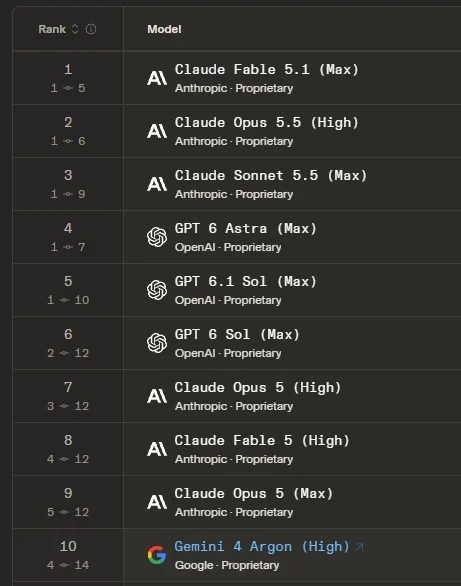Select the Claude Fable 5.1 (Max) model name
This screenshot has width=461, height=586.
tap(267, 70)
